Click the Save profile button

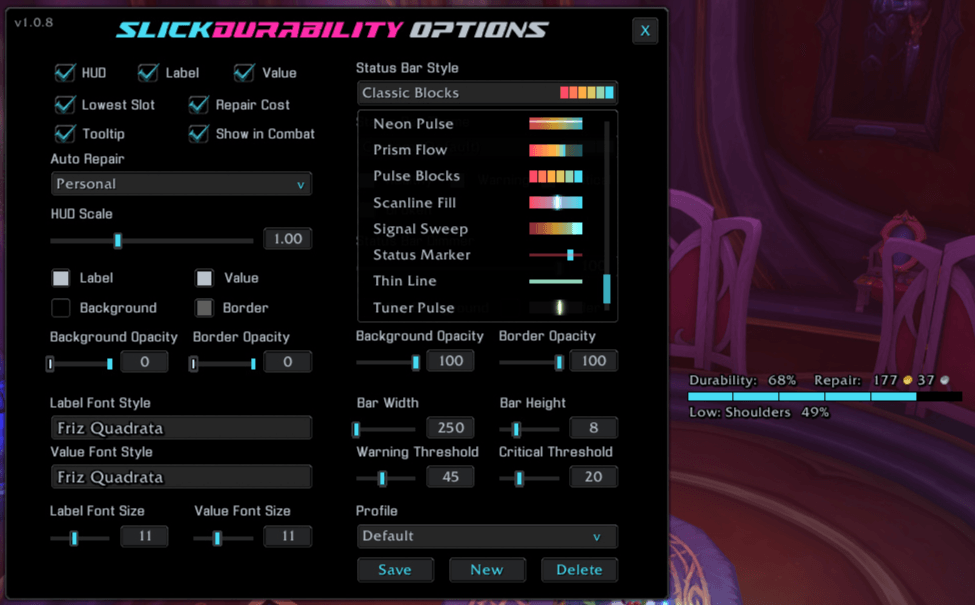click(395, 570)
